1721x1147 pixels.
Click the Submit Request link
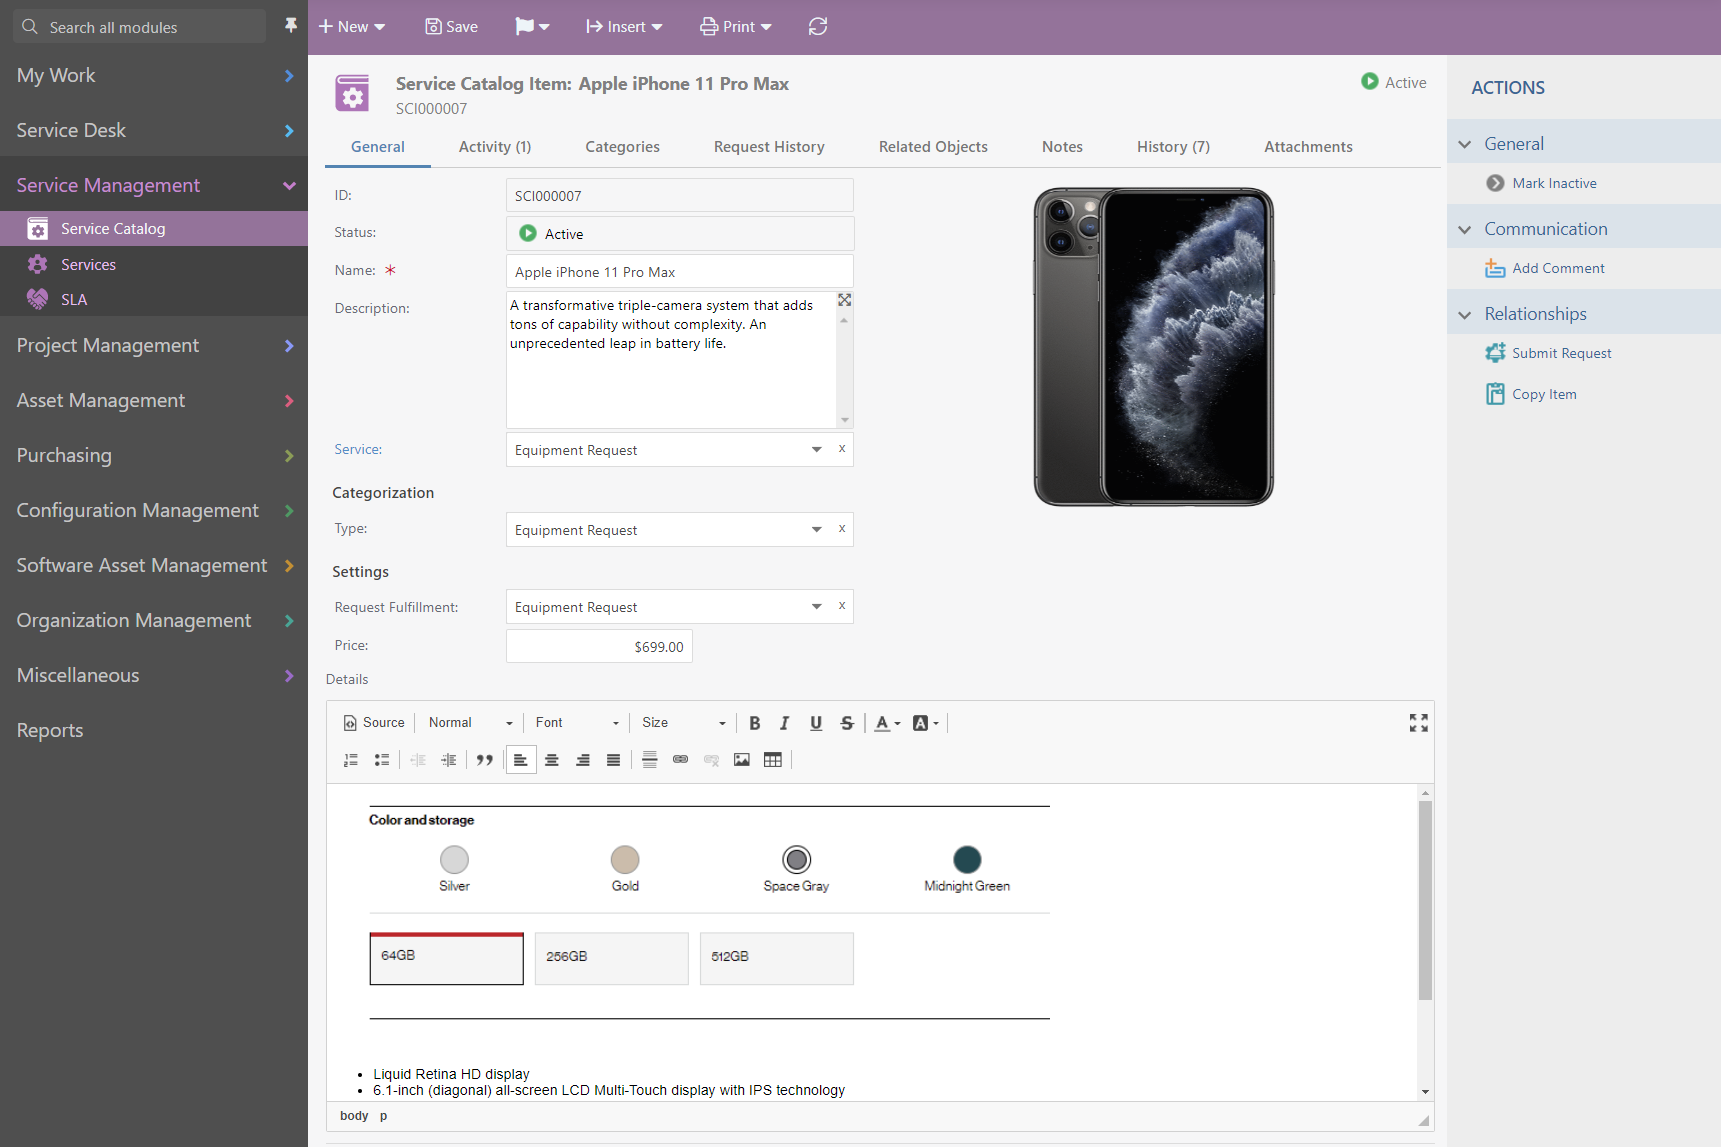tap(1561, 354)
